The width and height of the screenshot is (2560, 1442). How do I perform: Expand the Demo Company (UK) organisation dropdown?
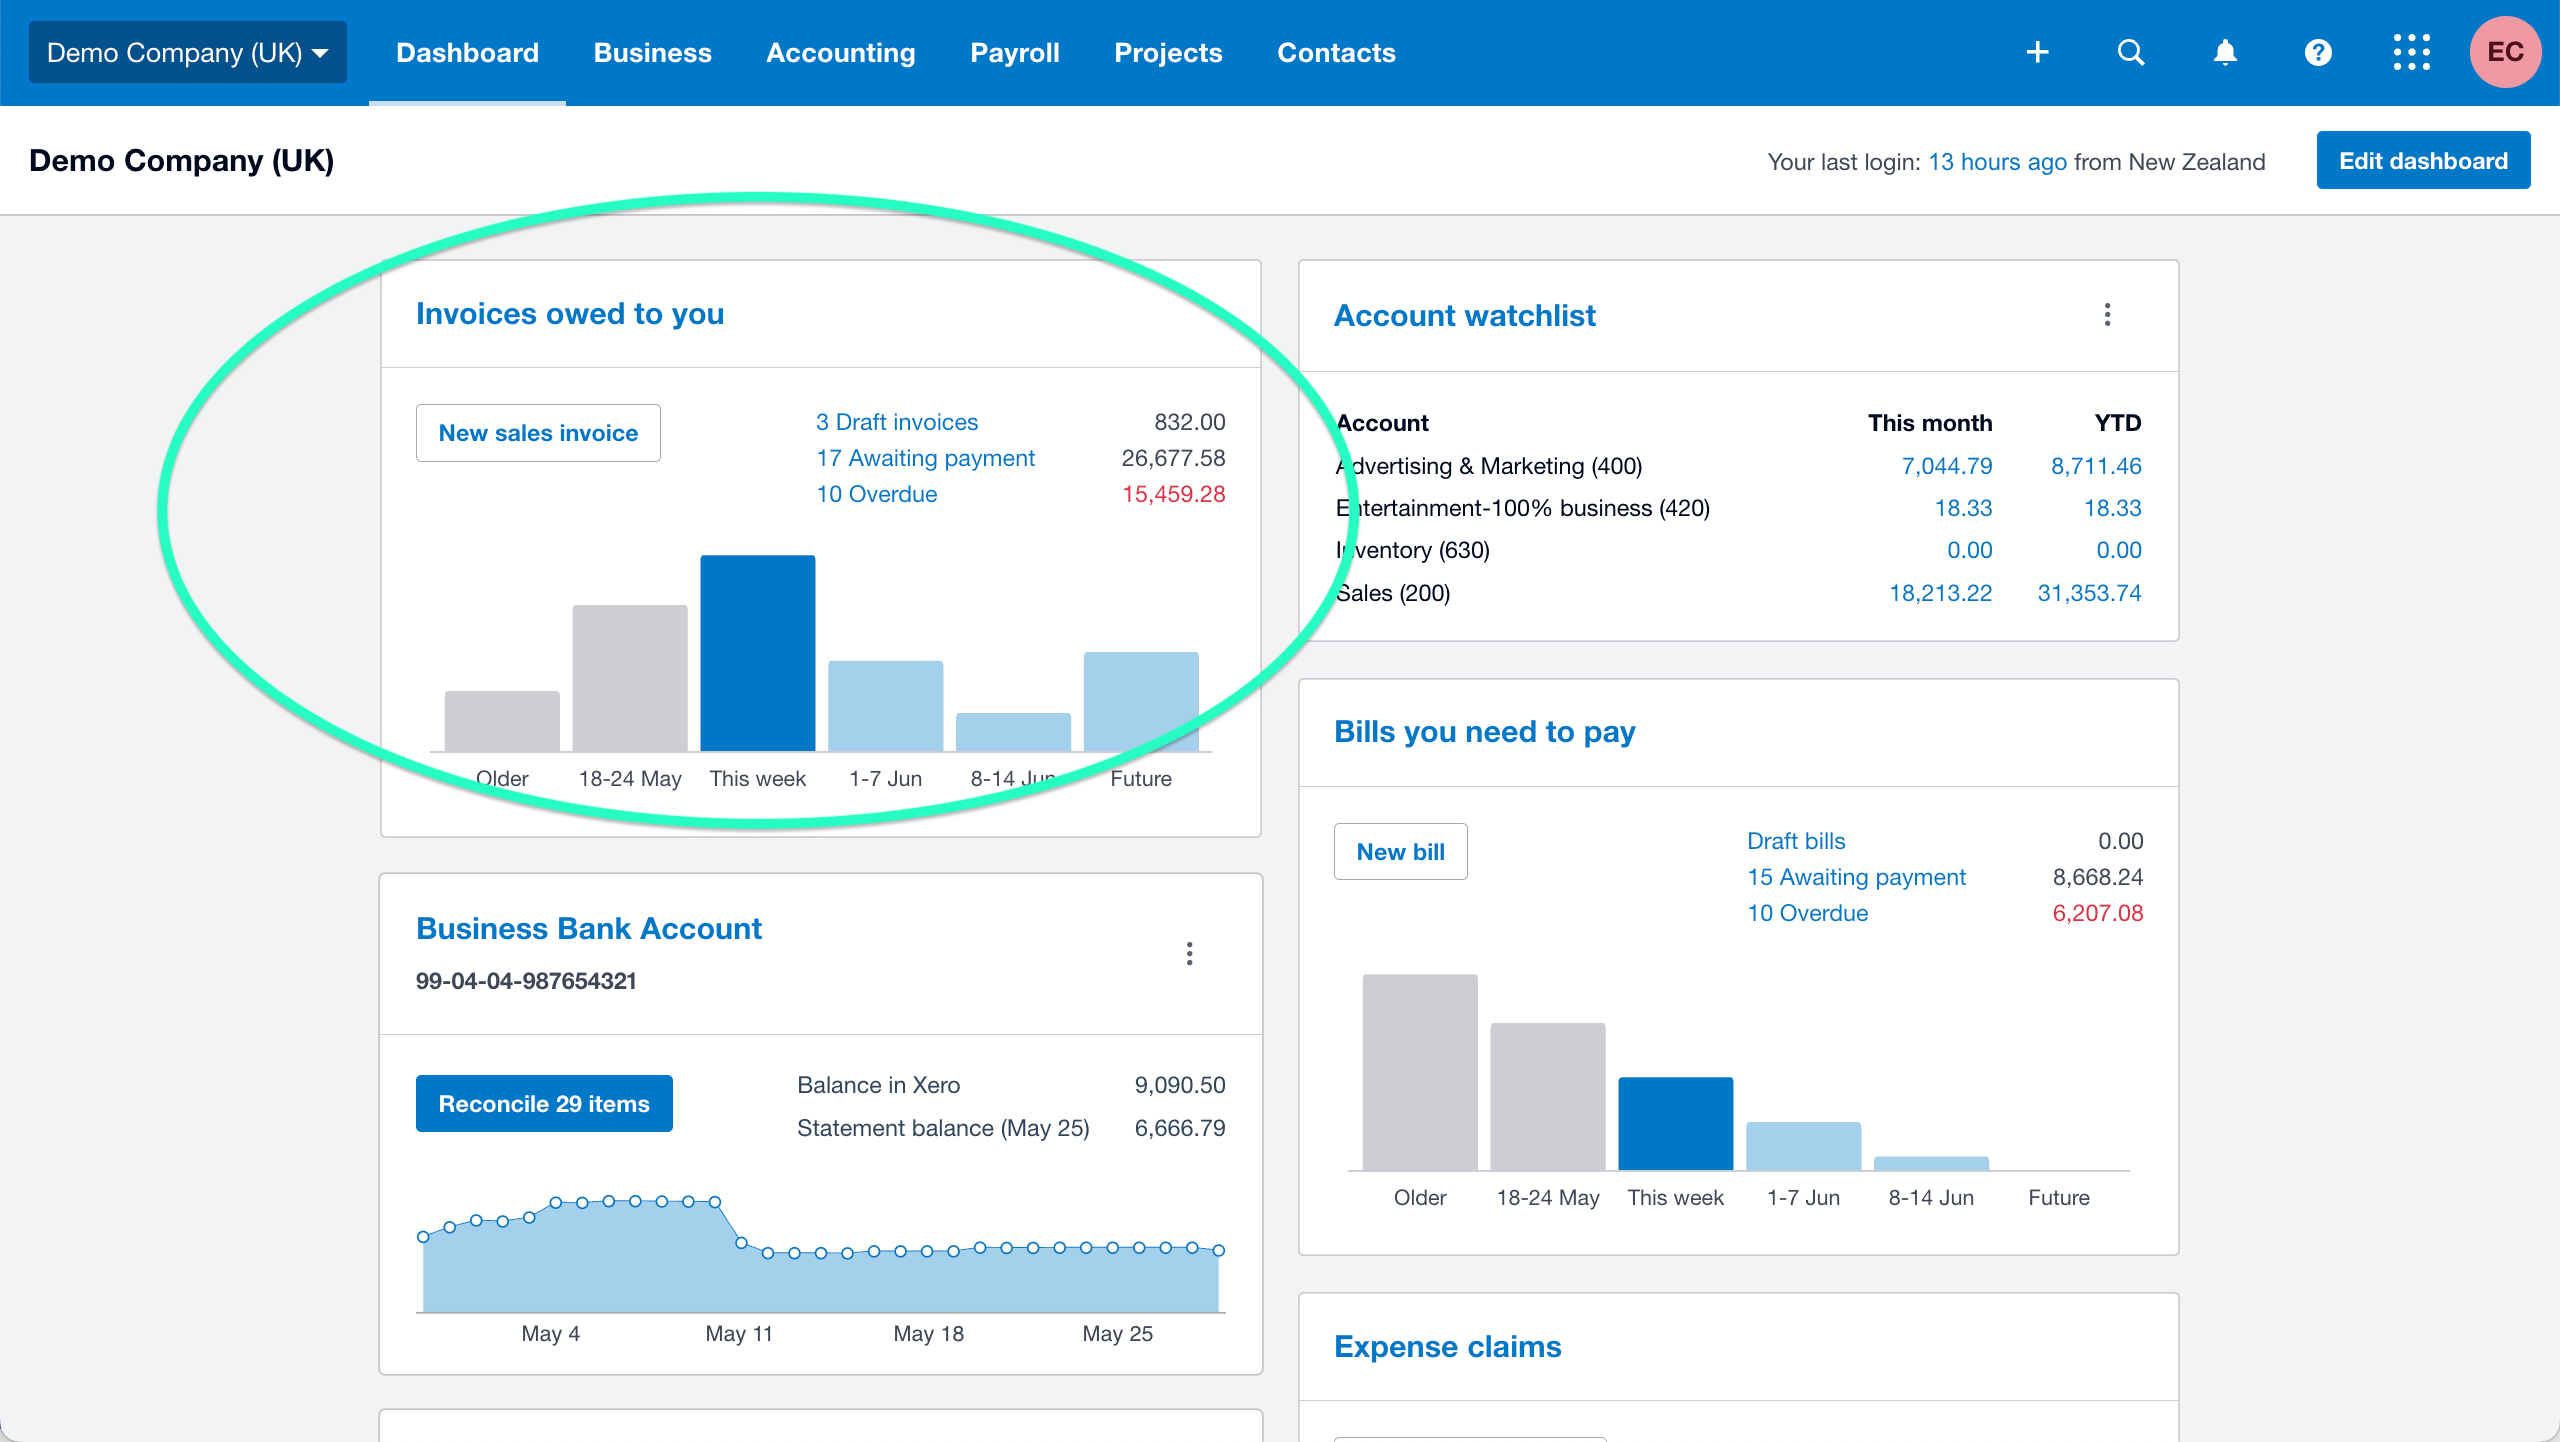click(x=187, y=52)
